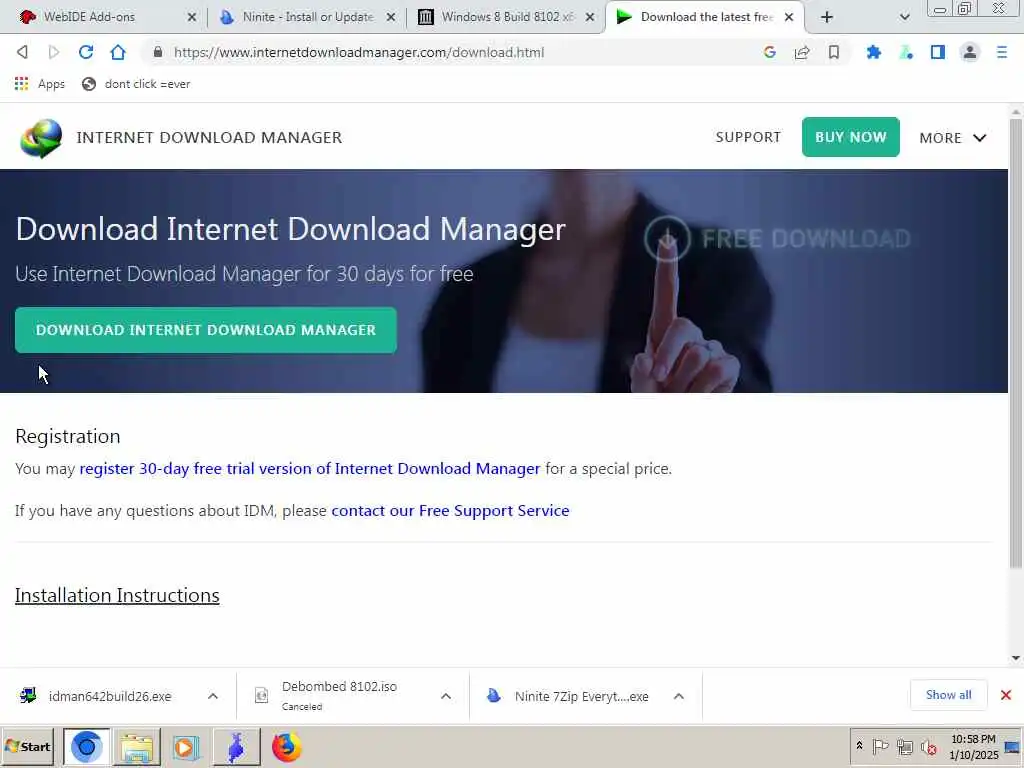Click the BUY NOW button
This screenshot has height=768, width=1024.
850,137
